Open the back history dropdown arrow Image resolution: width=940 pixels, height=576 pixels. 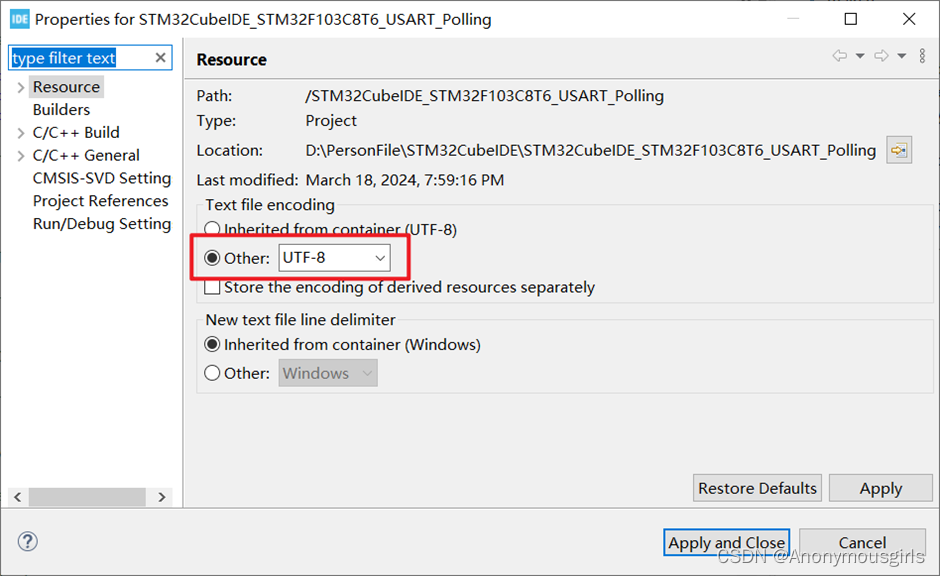(860, 56)
